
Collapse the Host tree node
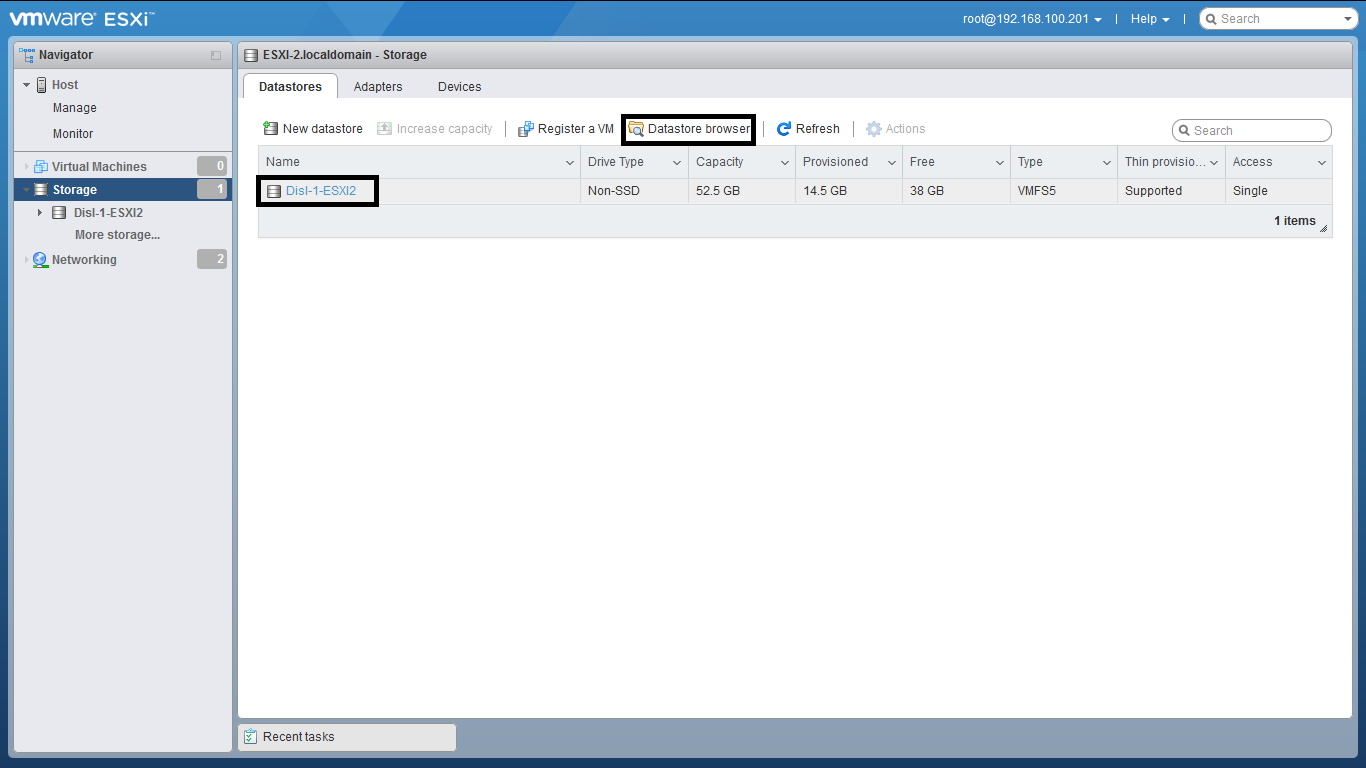pyautogui.click(x=27, y=85)
